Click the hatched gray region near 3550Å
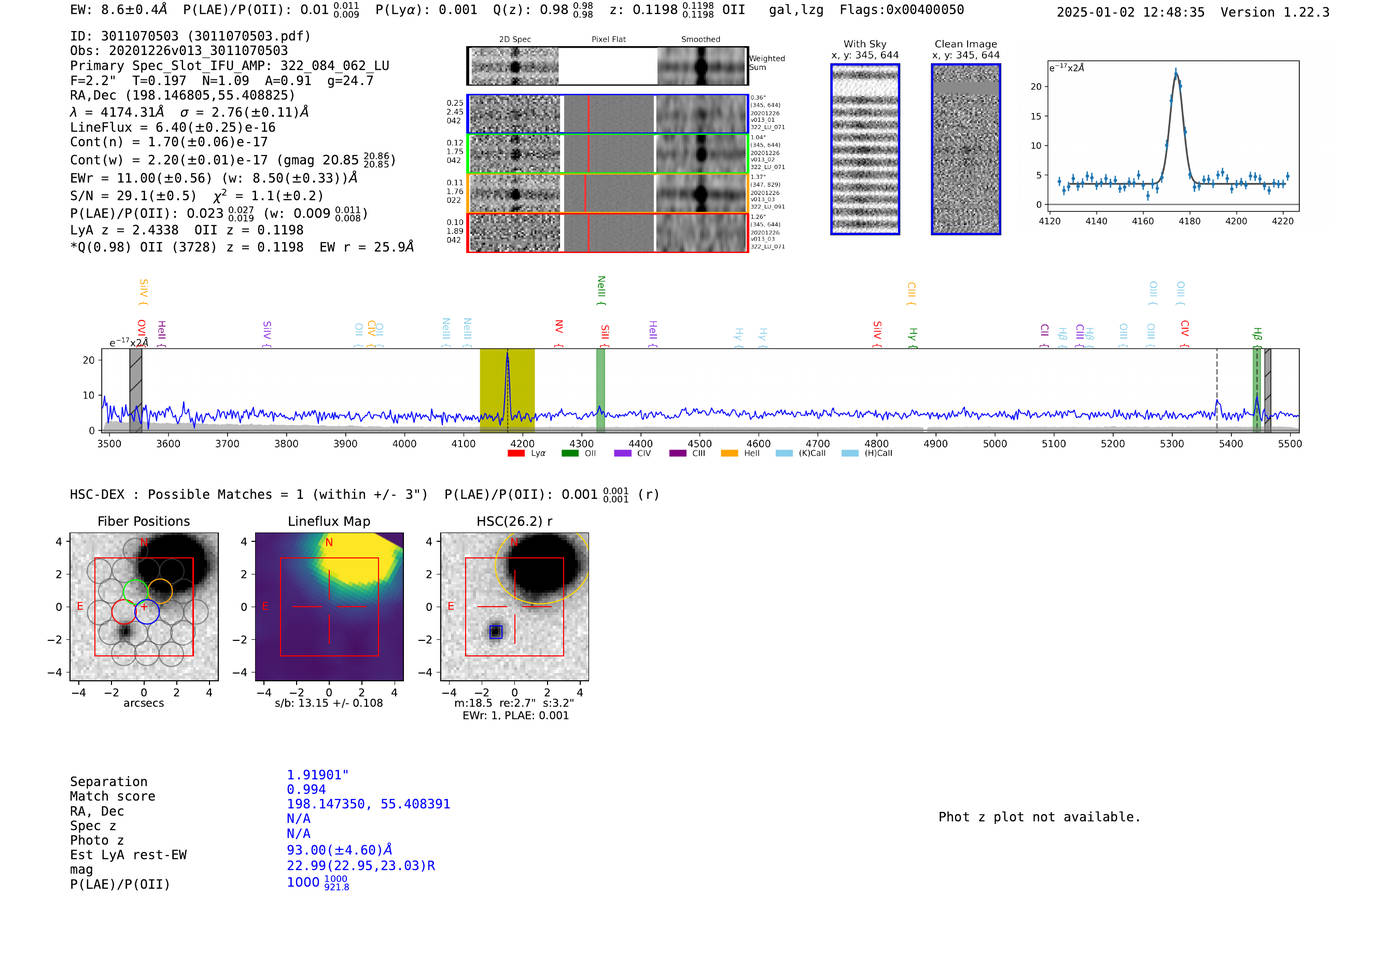This screenshot has height=953, width=1400. pyautogui.click(x=136, y=389)
